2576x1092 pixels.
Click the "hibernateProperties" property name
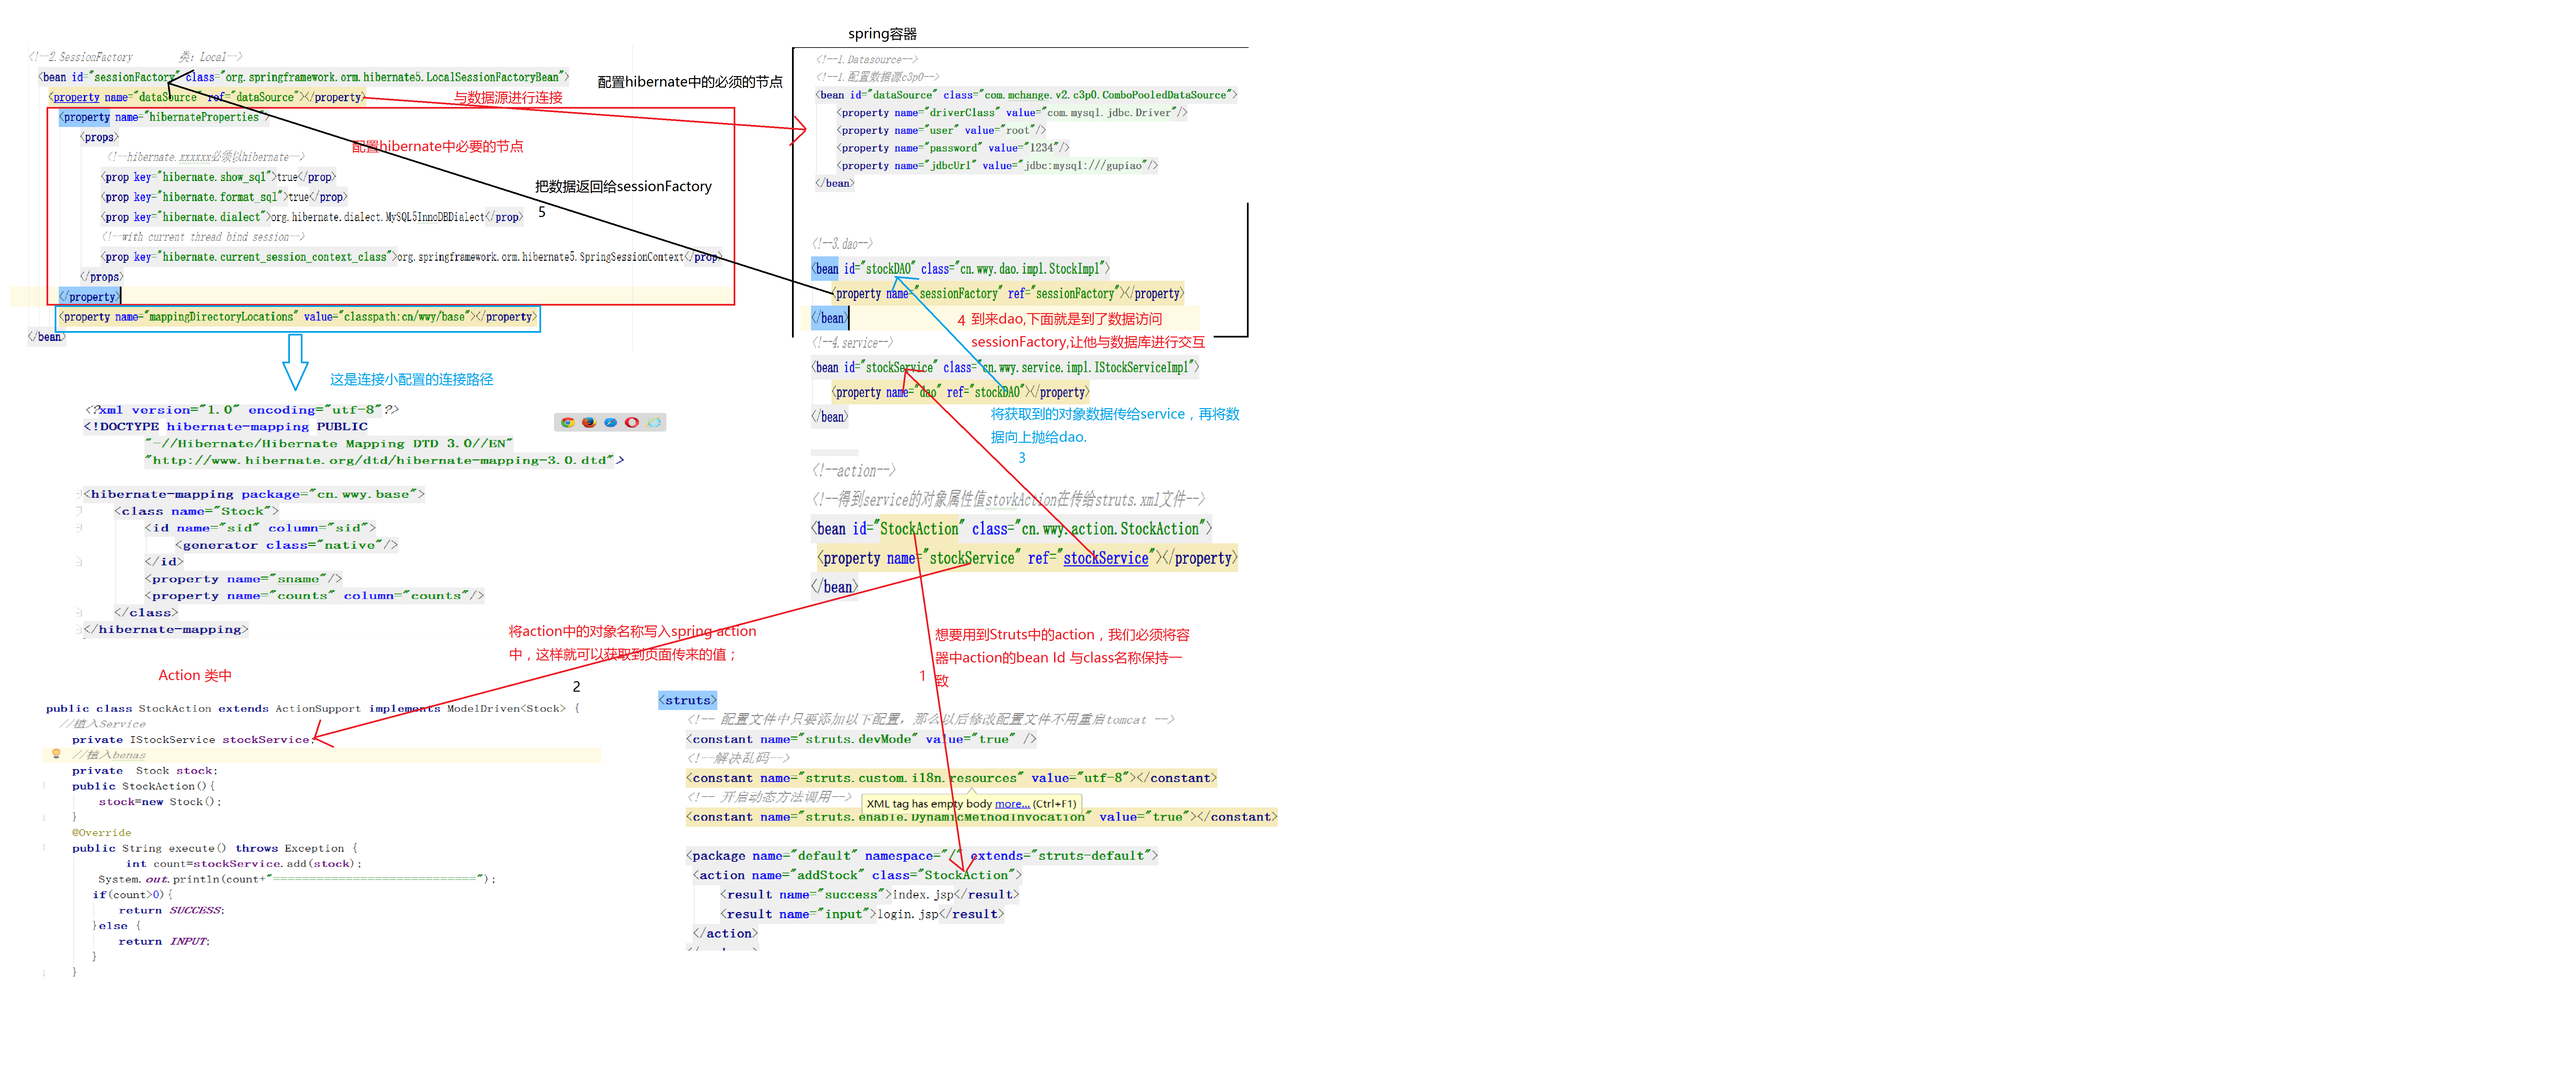[x=204, y=117]
